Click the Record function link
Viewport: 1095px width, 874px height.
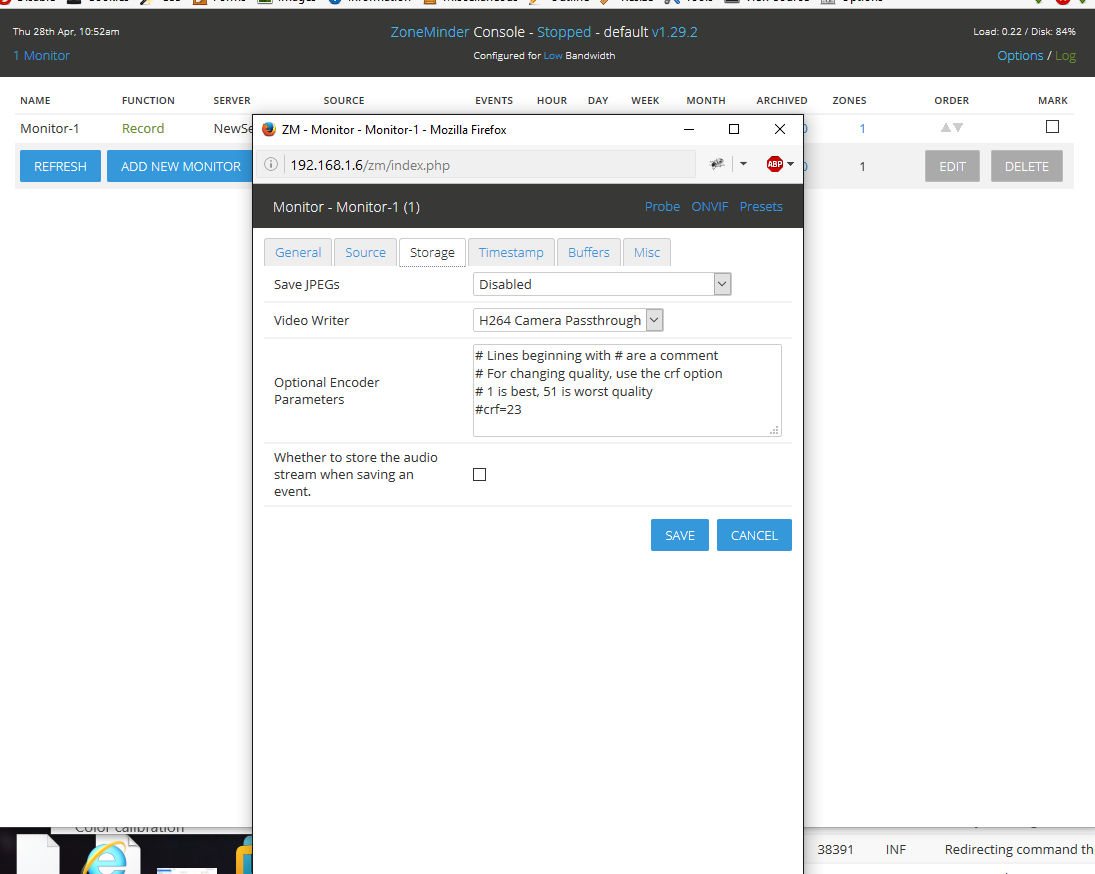[x=143, y=128]
